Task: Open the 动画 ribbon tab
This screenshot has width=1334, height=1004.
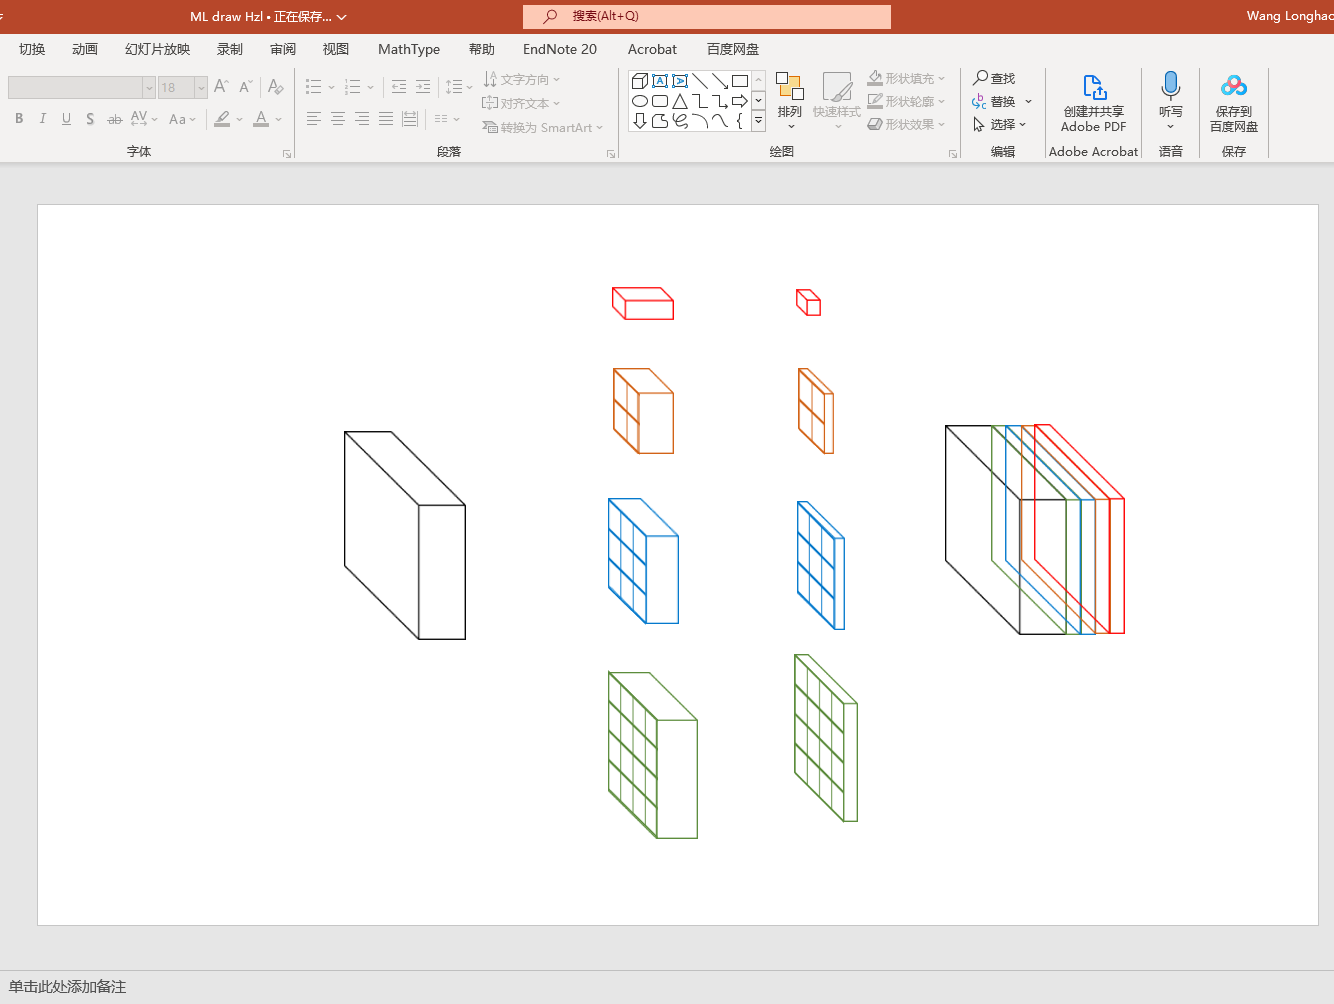Action: click(x=85, y=49)
